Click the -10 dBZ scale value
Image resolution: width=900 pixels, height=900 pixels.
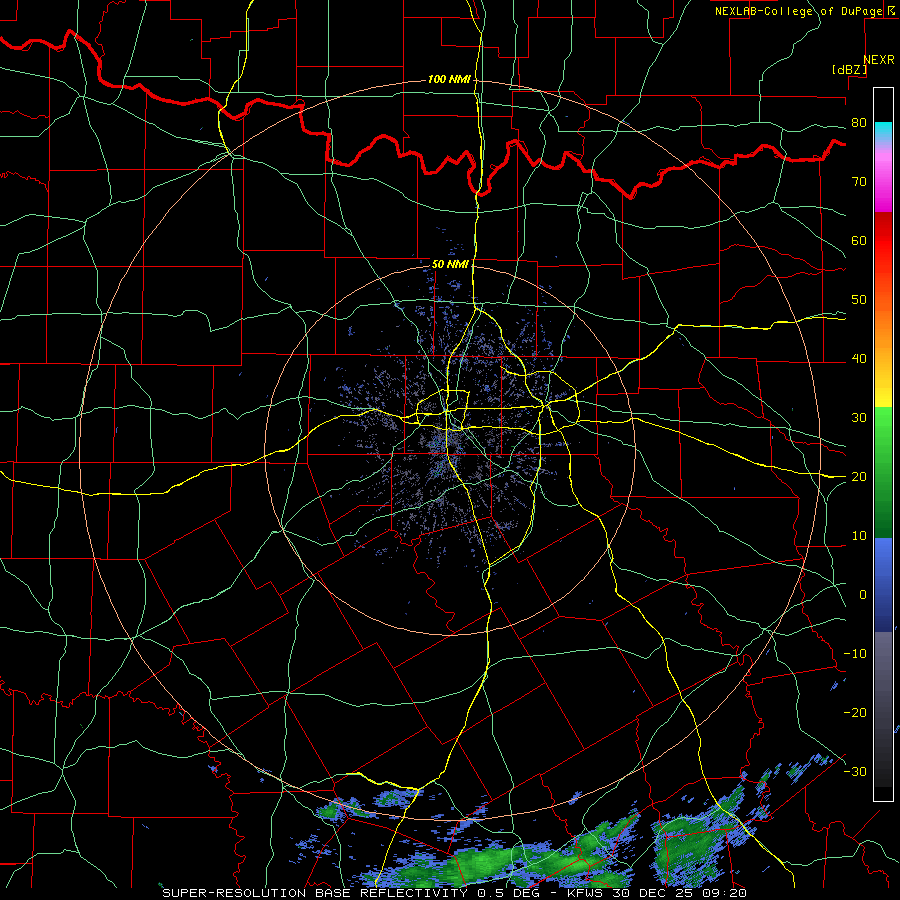[855, 654]
